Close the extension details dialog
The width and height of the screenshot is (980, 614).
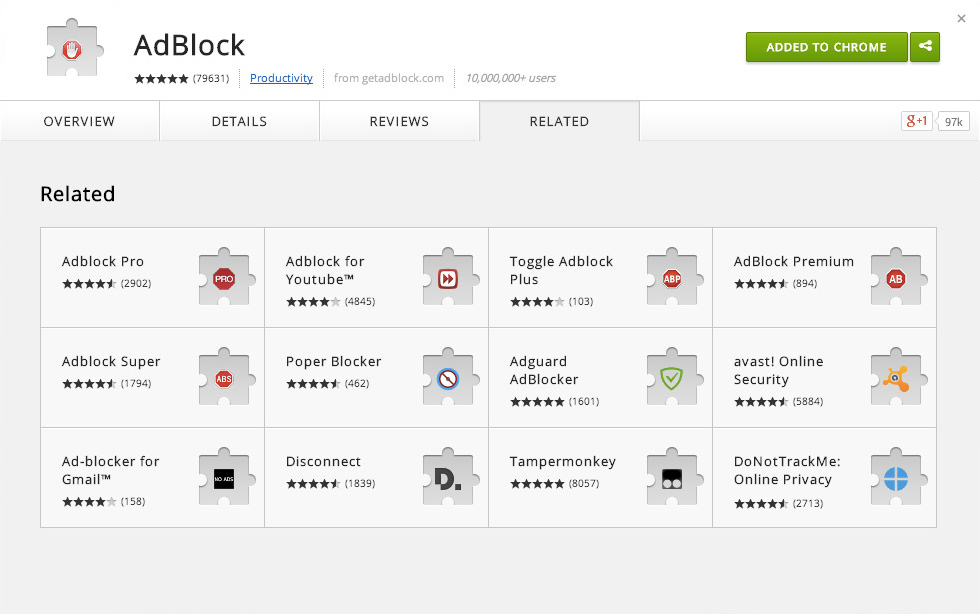pyautogui.click(x=961, y=19)
